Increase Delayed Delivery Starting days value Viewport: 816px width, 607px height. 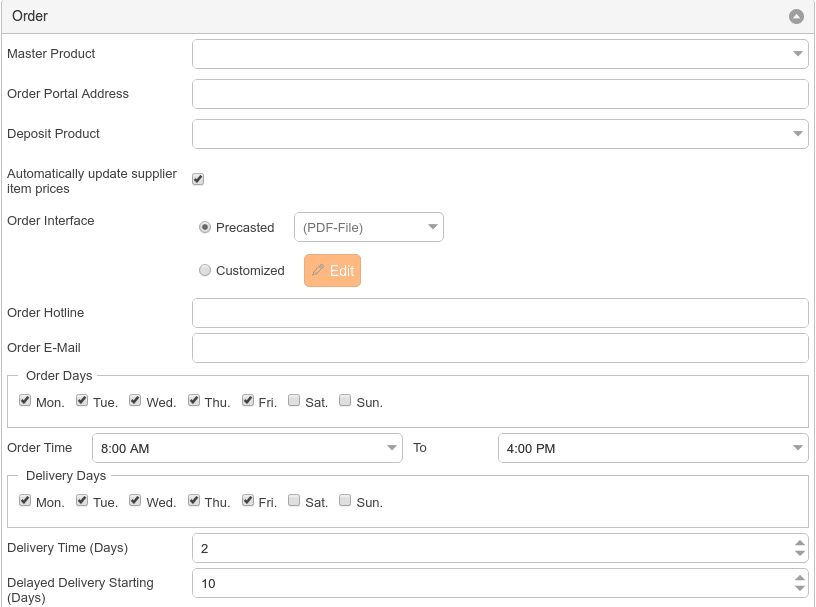tap(799, 578)
